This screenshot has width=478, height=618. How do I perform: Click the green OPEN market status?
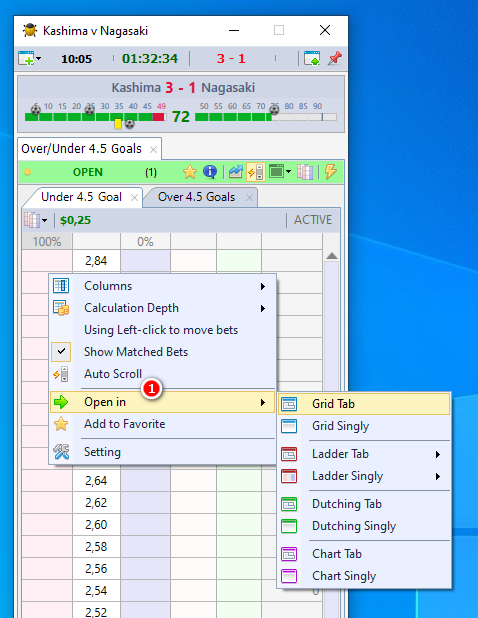click(x=87, y=172)
